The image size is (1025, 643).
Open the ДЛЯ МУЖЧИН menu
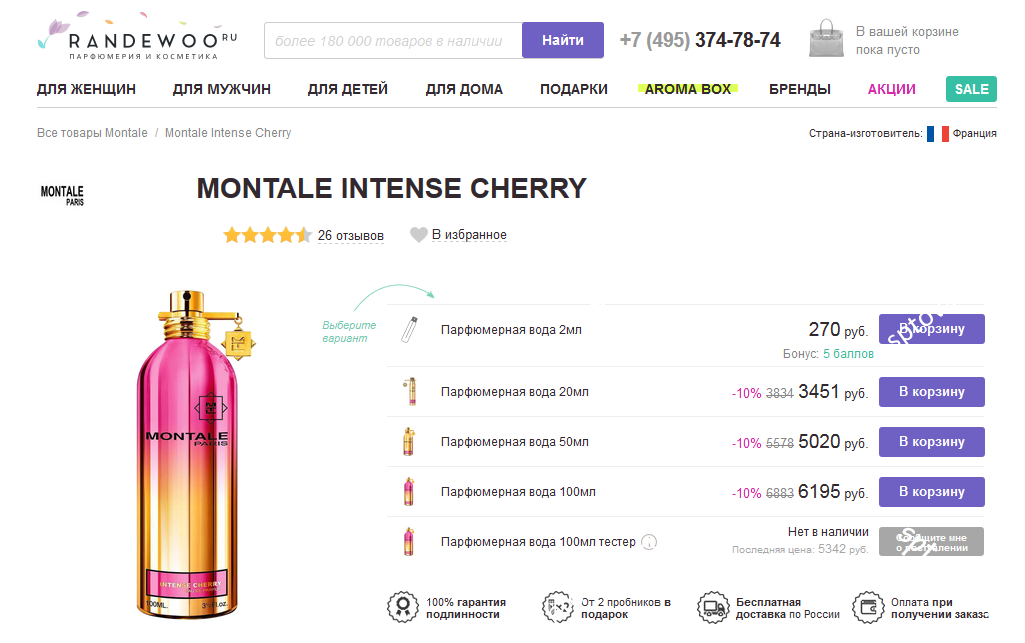click(x=222, y=89)
